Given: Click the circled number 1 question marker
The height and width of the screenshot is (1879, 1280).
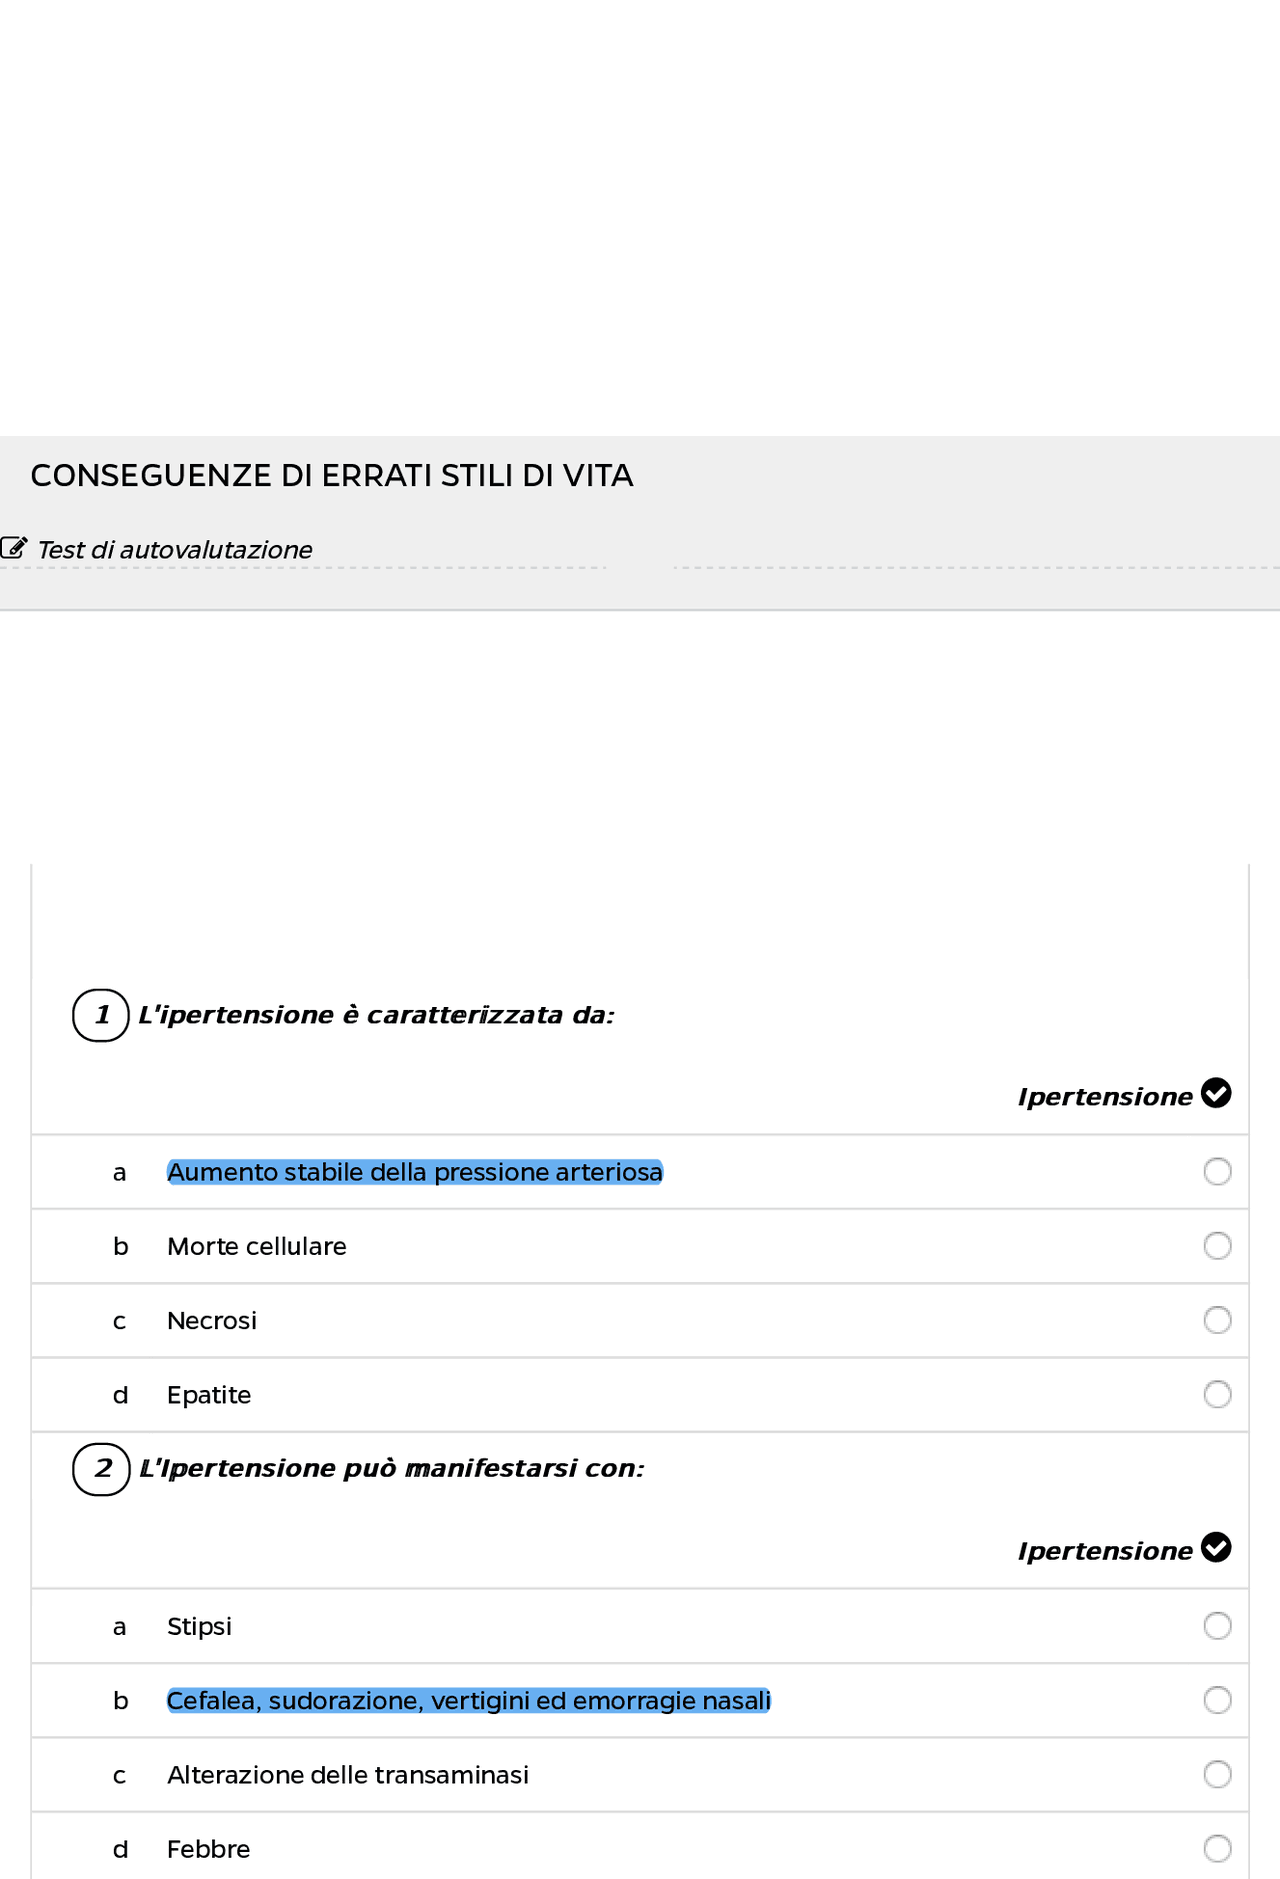Looking at the screenshot, I should coord(100,1015).
